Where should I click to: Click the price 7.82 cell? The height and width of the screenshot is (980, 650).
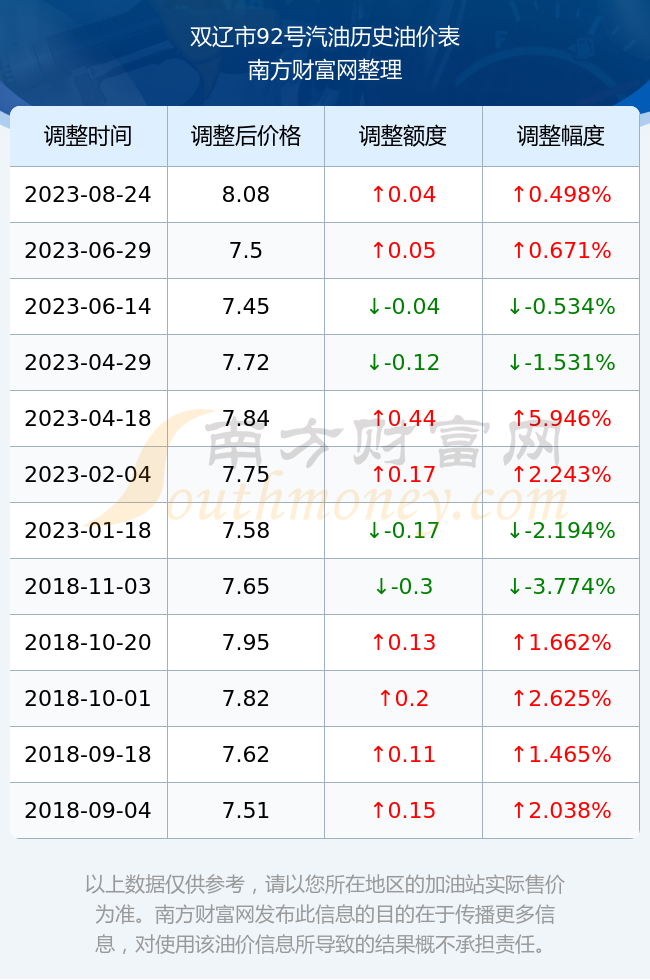pyautogui.click(x=246, y=698)
